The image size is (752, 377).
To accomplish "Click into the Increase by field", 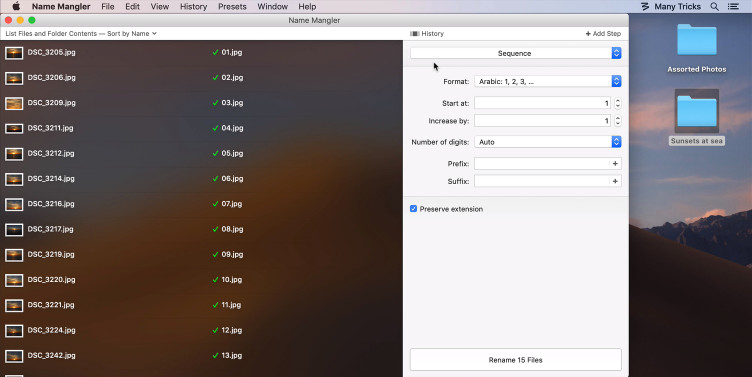I will coord(542,121).
